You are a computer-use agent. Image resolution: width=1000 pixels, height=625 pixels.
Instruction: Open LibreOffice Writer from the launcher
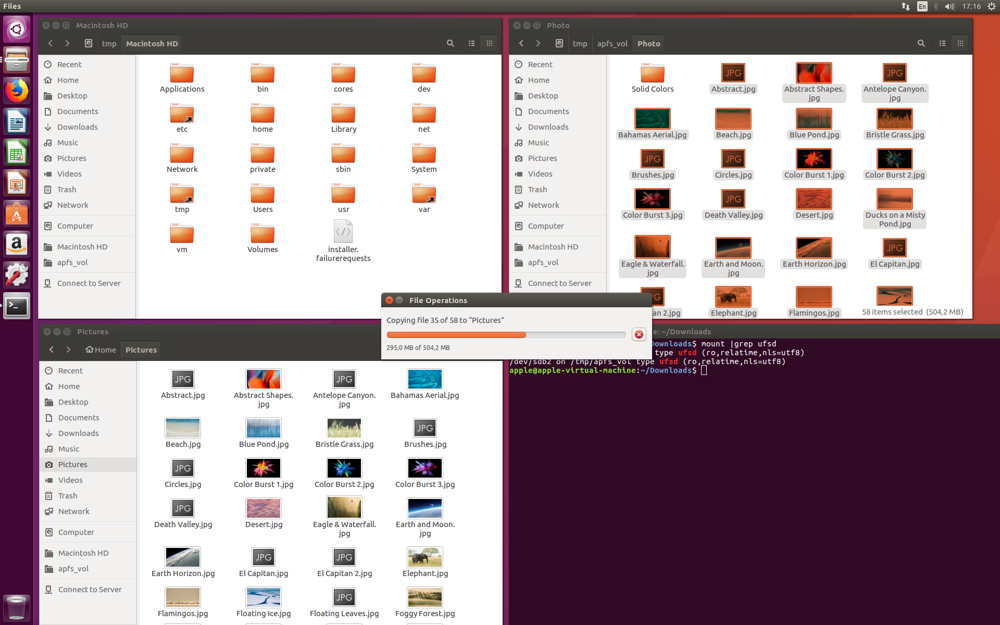pos(16,122)
